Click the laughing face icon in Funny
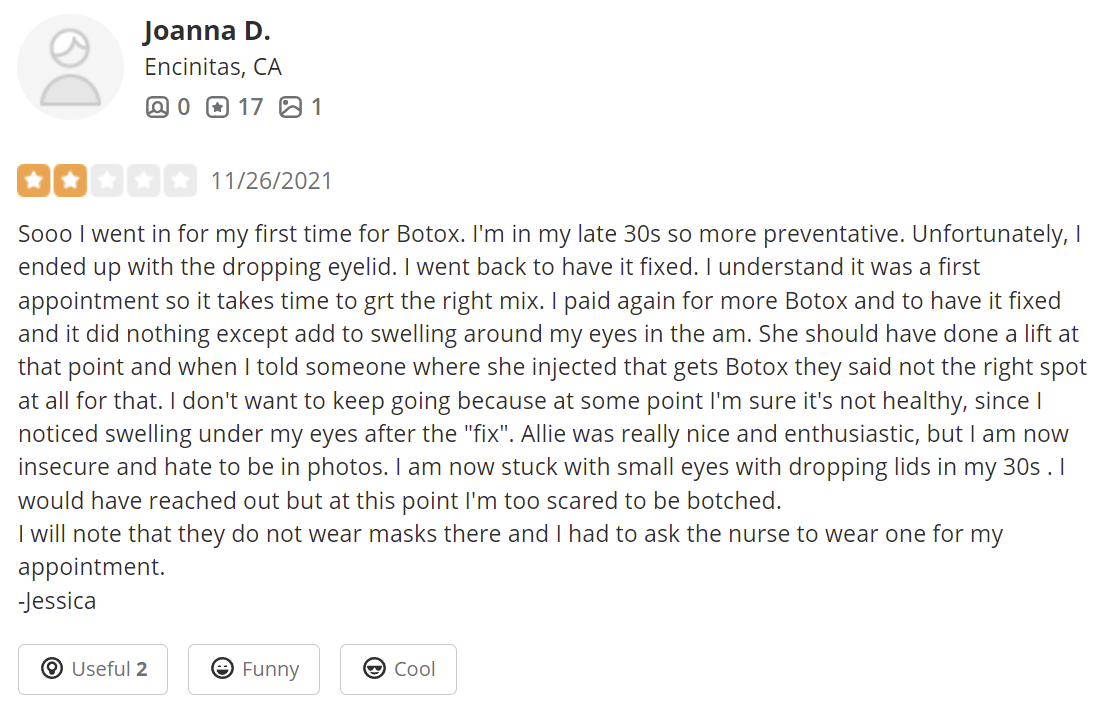 click(223, 669)
